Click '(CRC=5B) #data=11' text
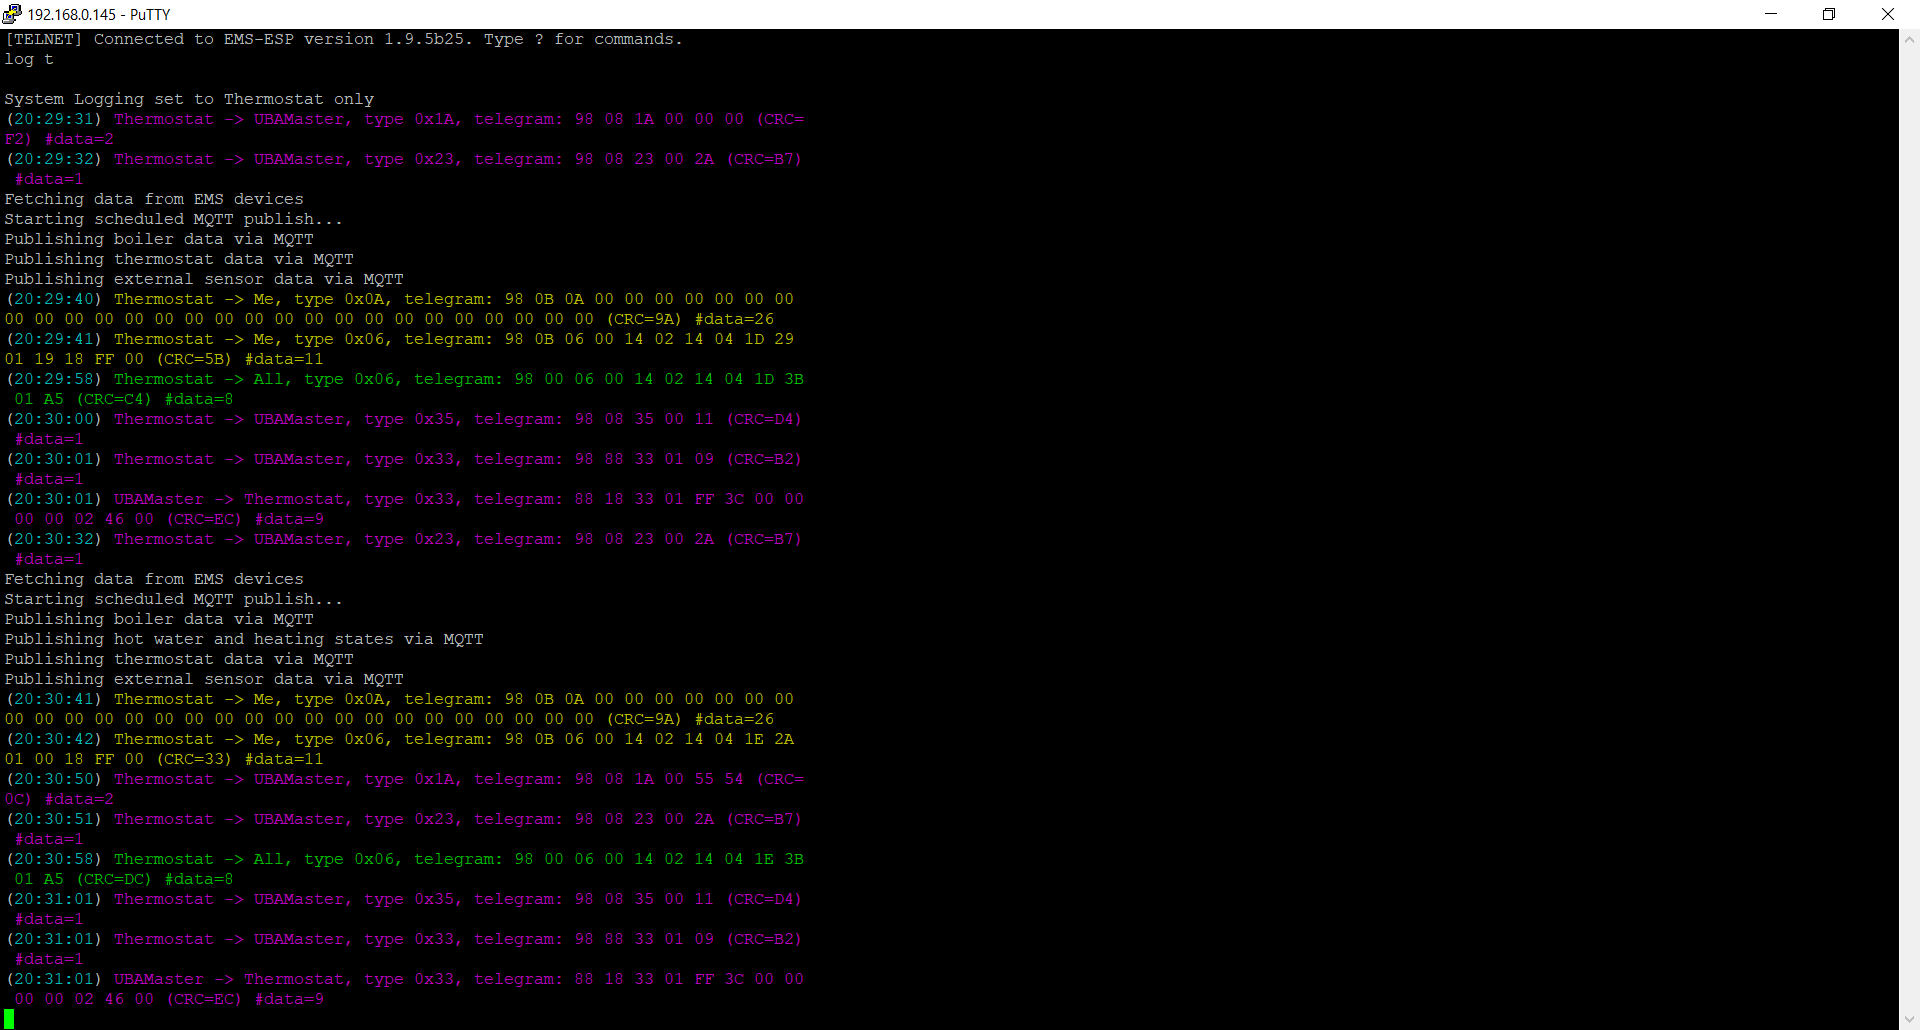This screenshot has height=1030, width=1920. 240,359
